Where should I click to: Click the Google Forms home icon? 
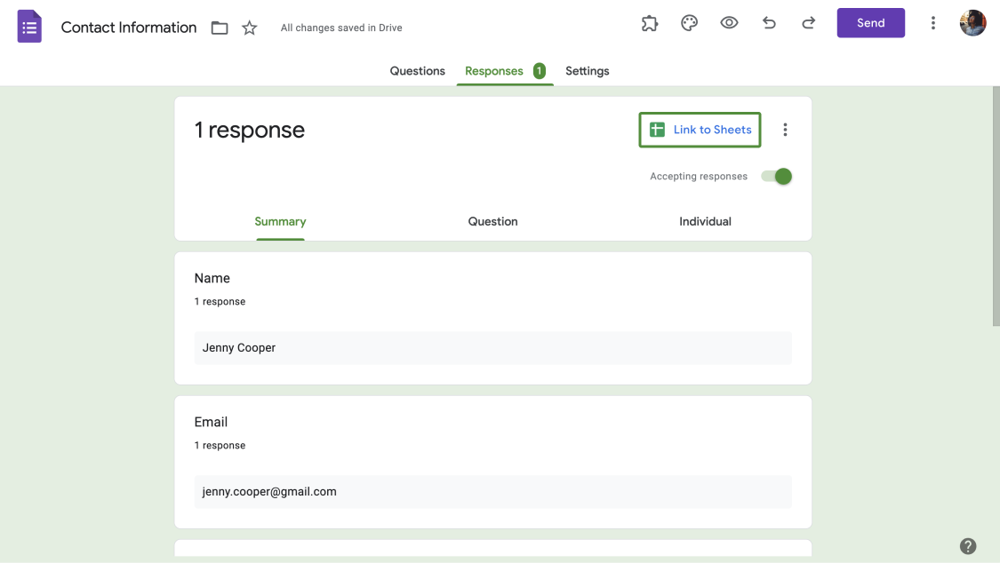29,27
